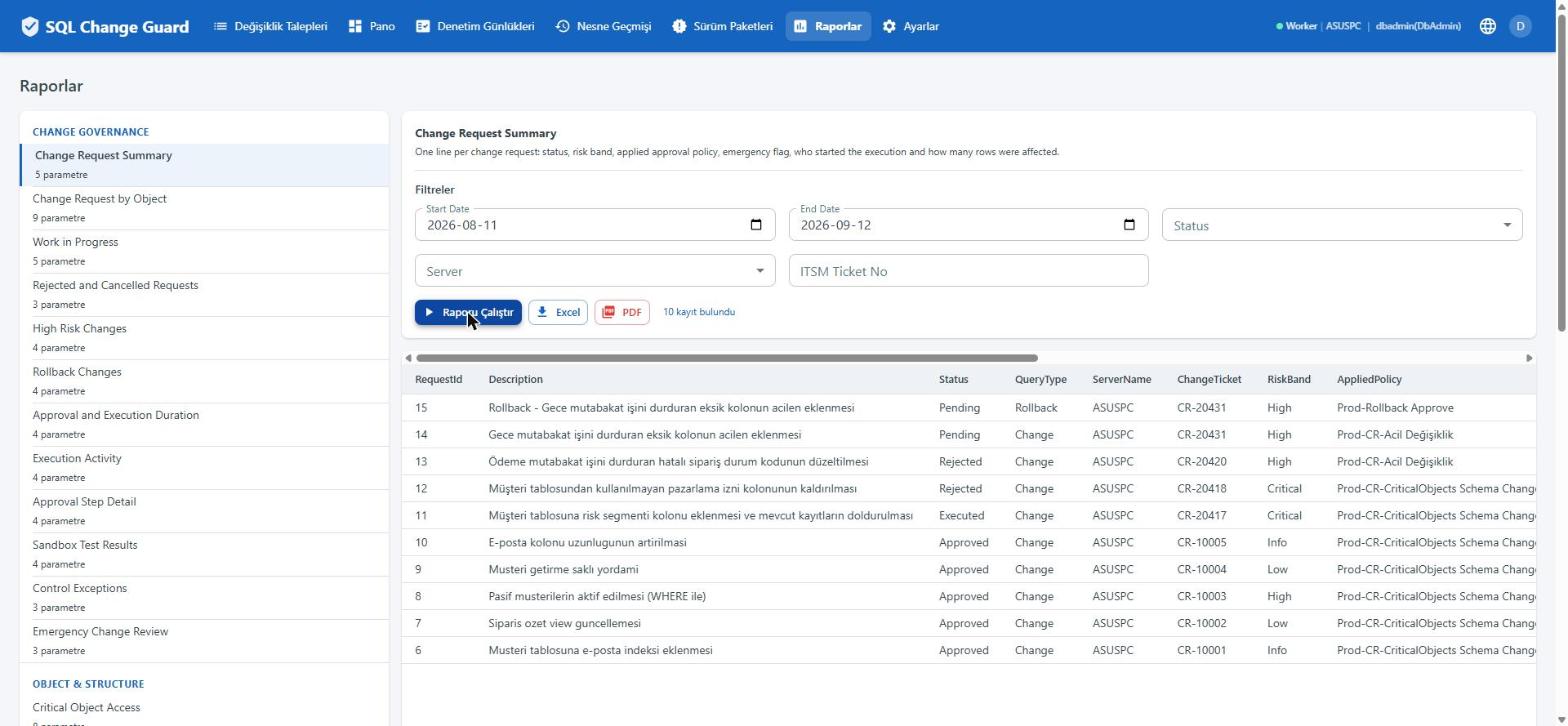This screenshot has width=1568, height=726.
Task: Open Nesne Geçmişi page
Action: point(603,27)
